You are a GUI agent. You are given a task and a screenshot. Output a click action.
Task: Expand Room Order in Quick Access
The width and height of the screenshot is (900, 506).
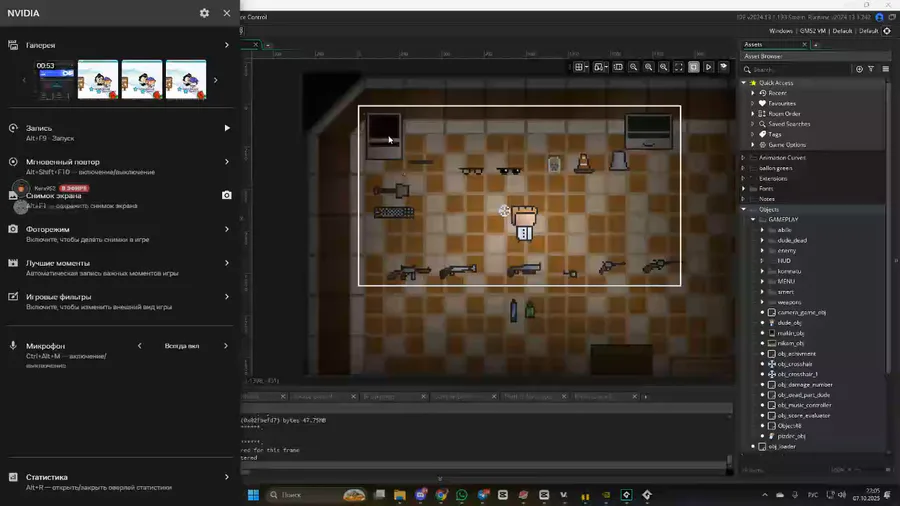tap(753, 114)
